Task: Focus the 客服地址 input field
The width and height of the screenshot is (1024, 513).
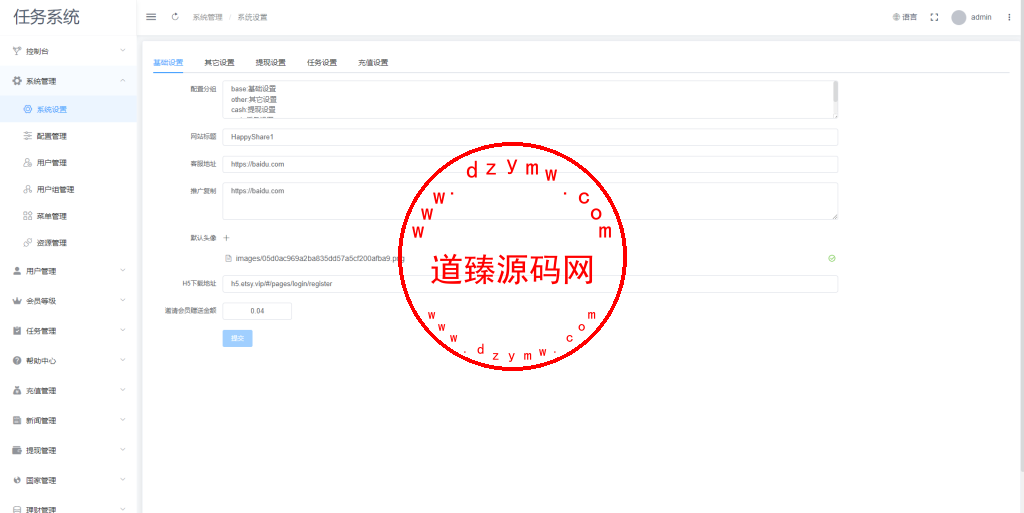Action: (x=530, y=164)
